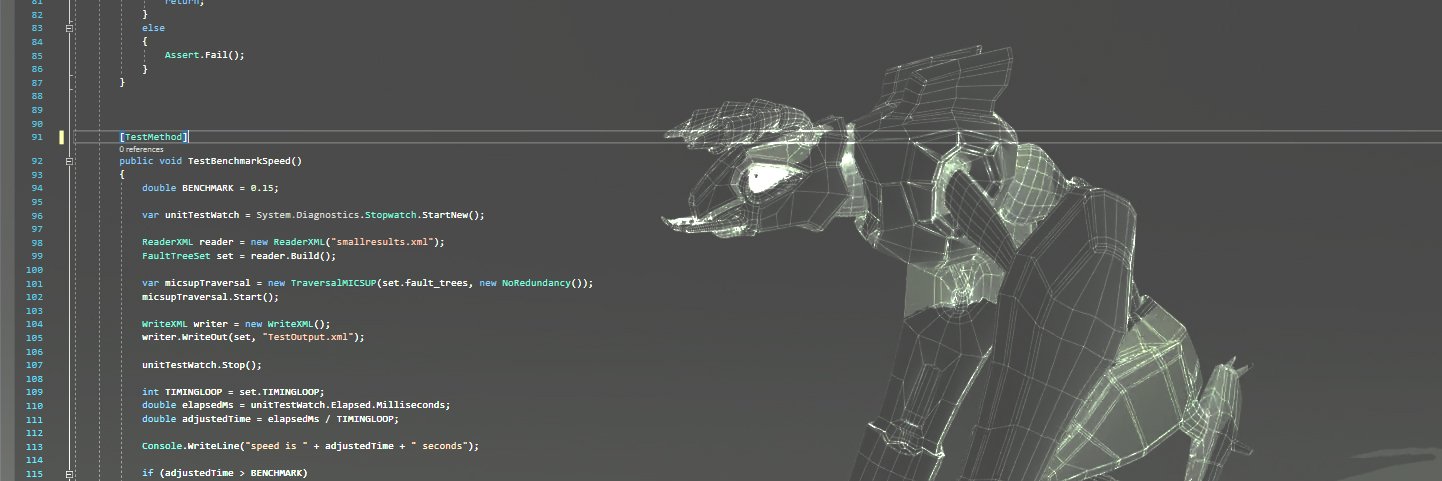Click the Fail method call on line 85
This screenshot has height=481, width=1442.
pos(216,55)
